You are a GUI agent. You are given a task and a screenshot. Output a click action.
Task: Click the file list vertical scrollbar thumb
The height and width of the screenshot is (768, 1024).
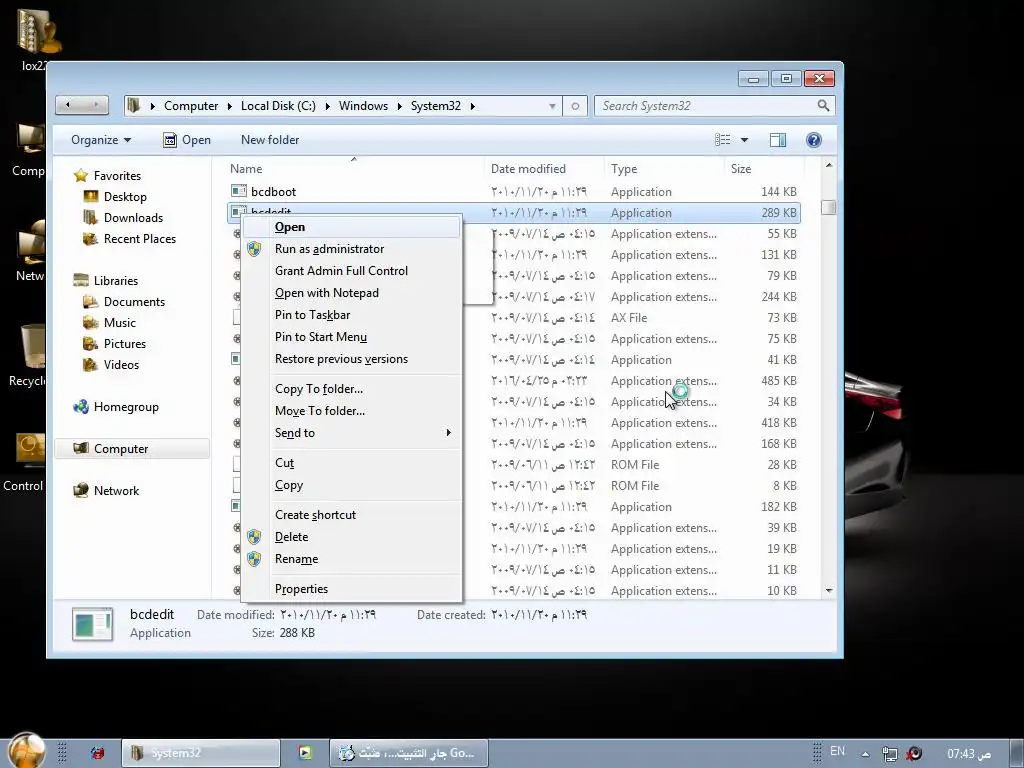tap(829, 207)
